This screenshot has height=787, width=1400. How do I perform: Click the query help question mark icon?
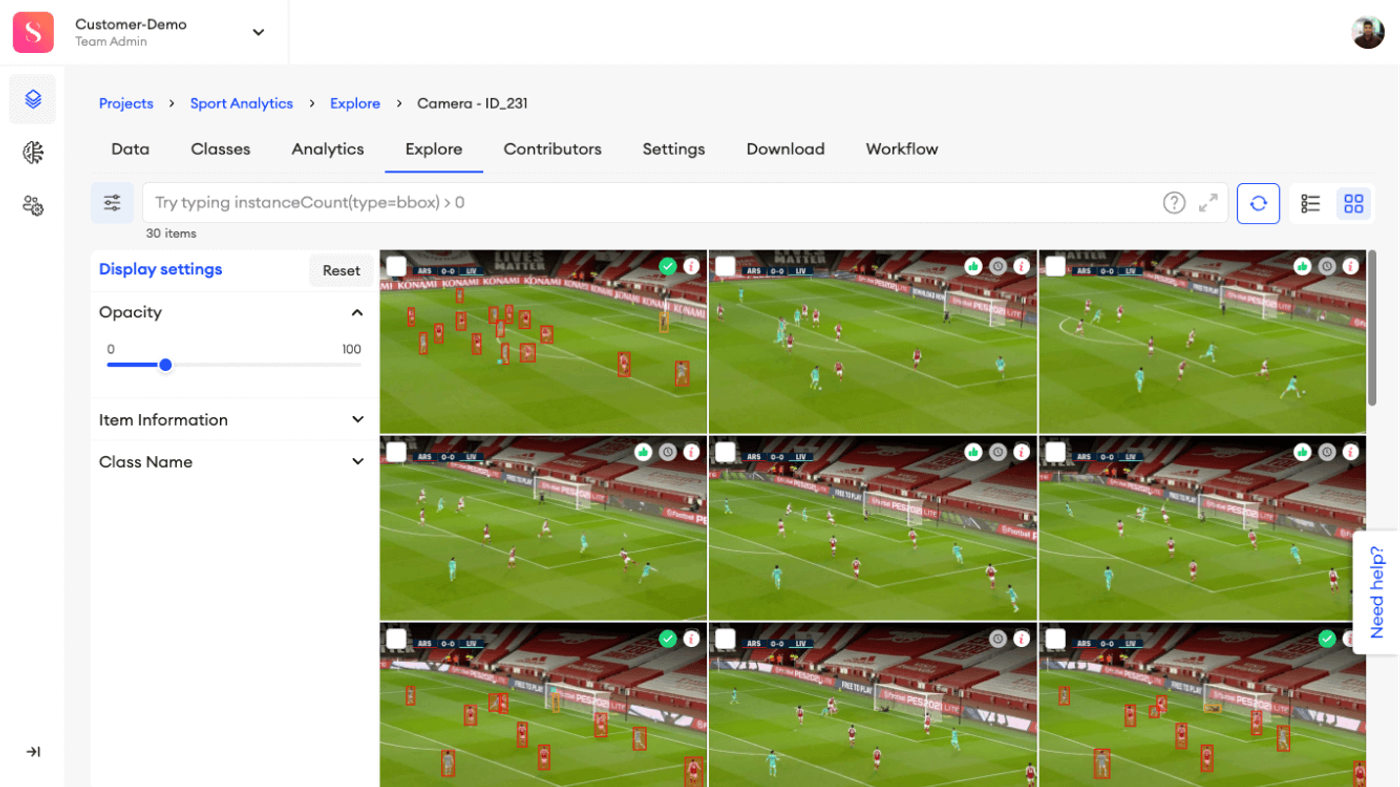[1174, 203]
